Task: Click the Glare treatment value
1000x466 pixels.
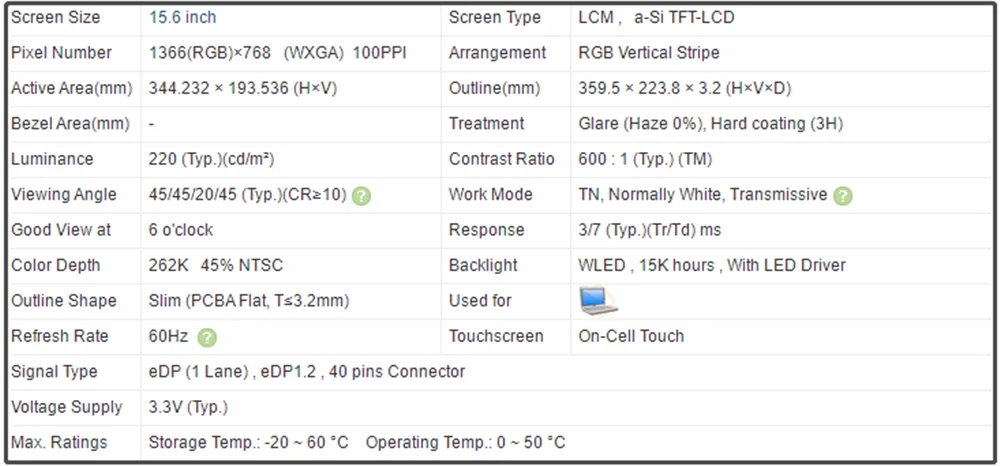Action: point(710,124)
